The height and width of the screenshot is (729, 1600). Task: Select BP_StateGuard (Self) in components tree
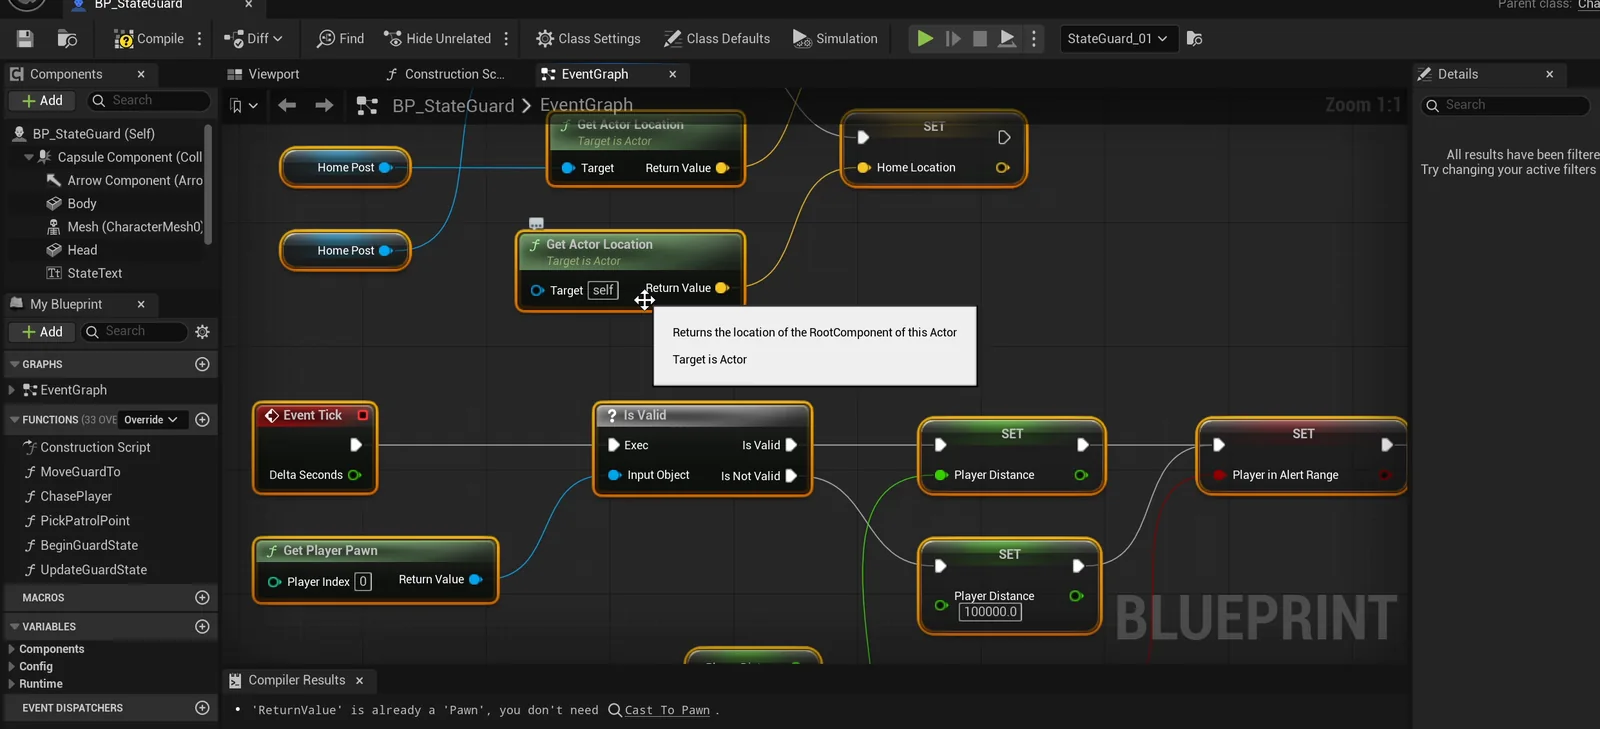(94, 134)
